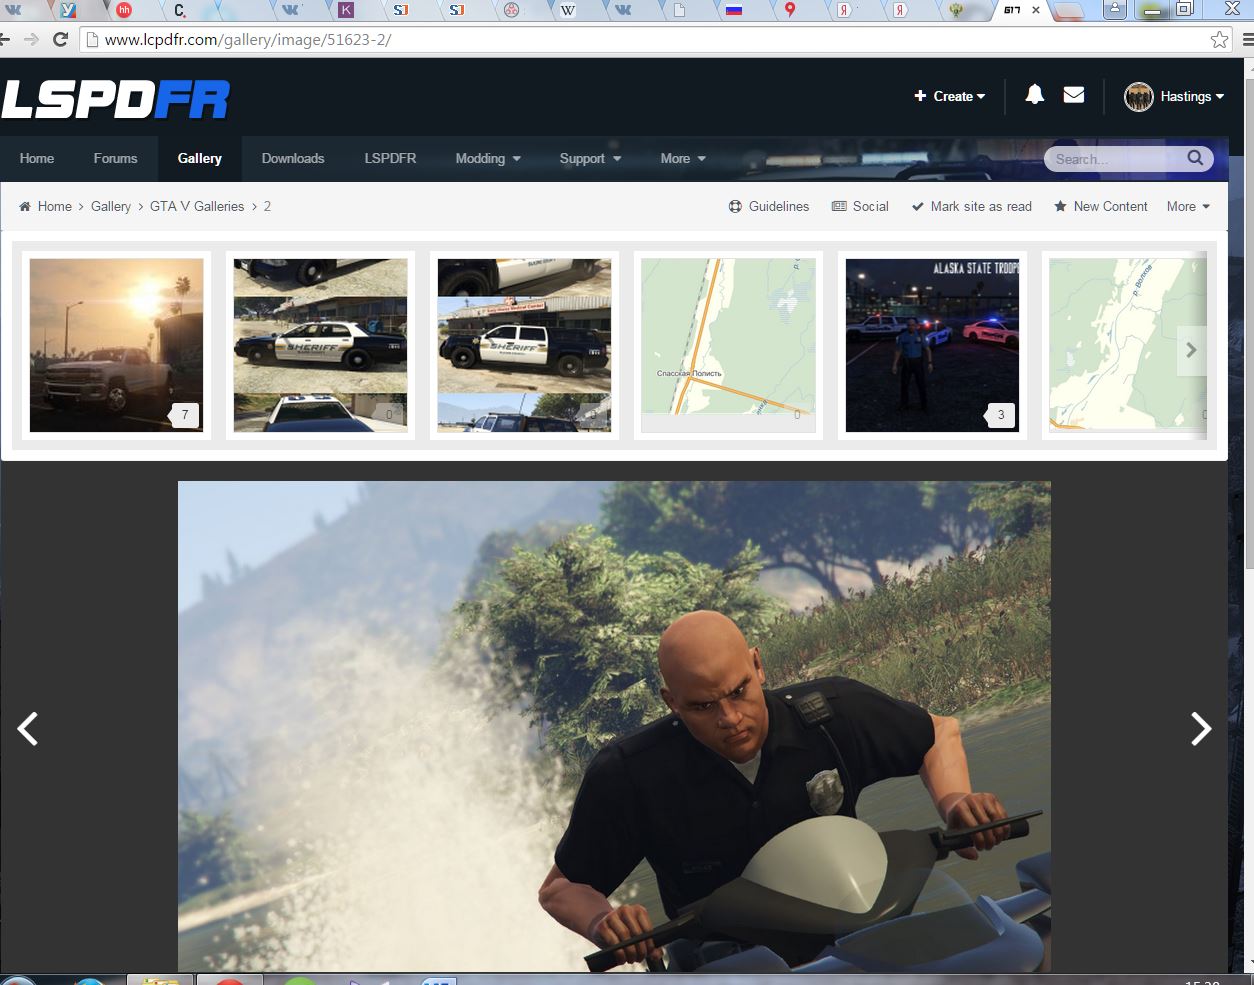Click the New Content star icon

pyautogui.click(x=1060, y=206)
